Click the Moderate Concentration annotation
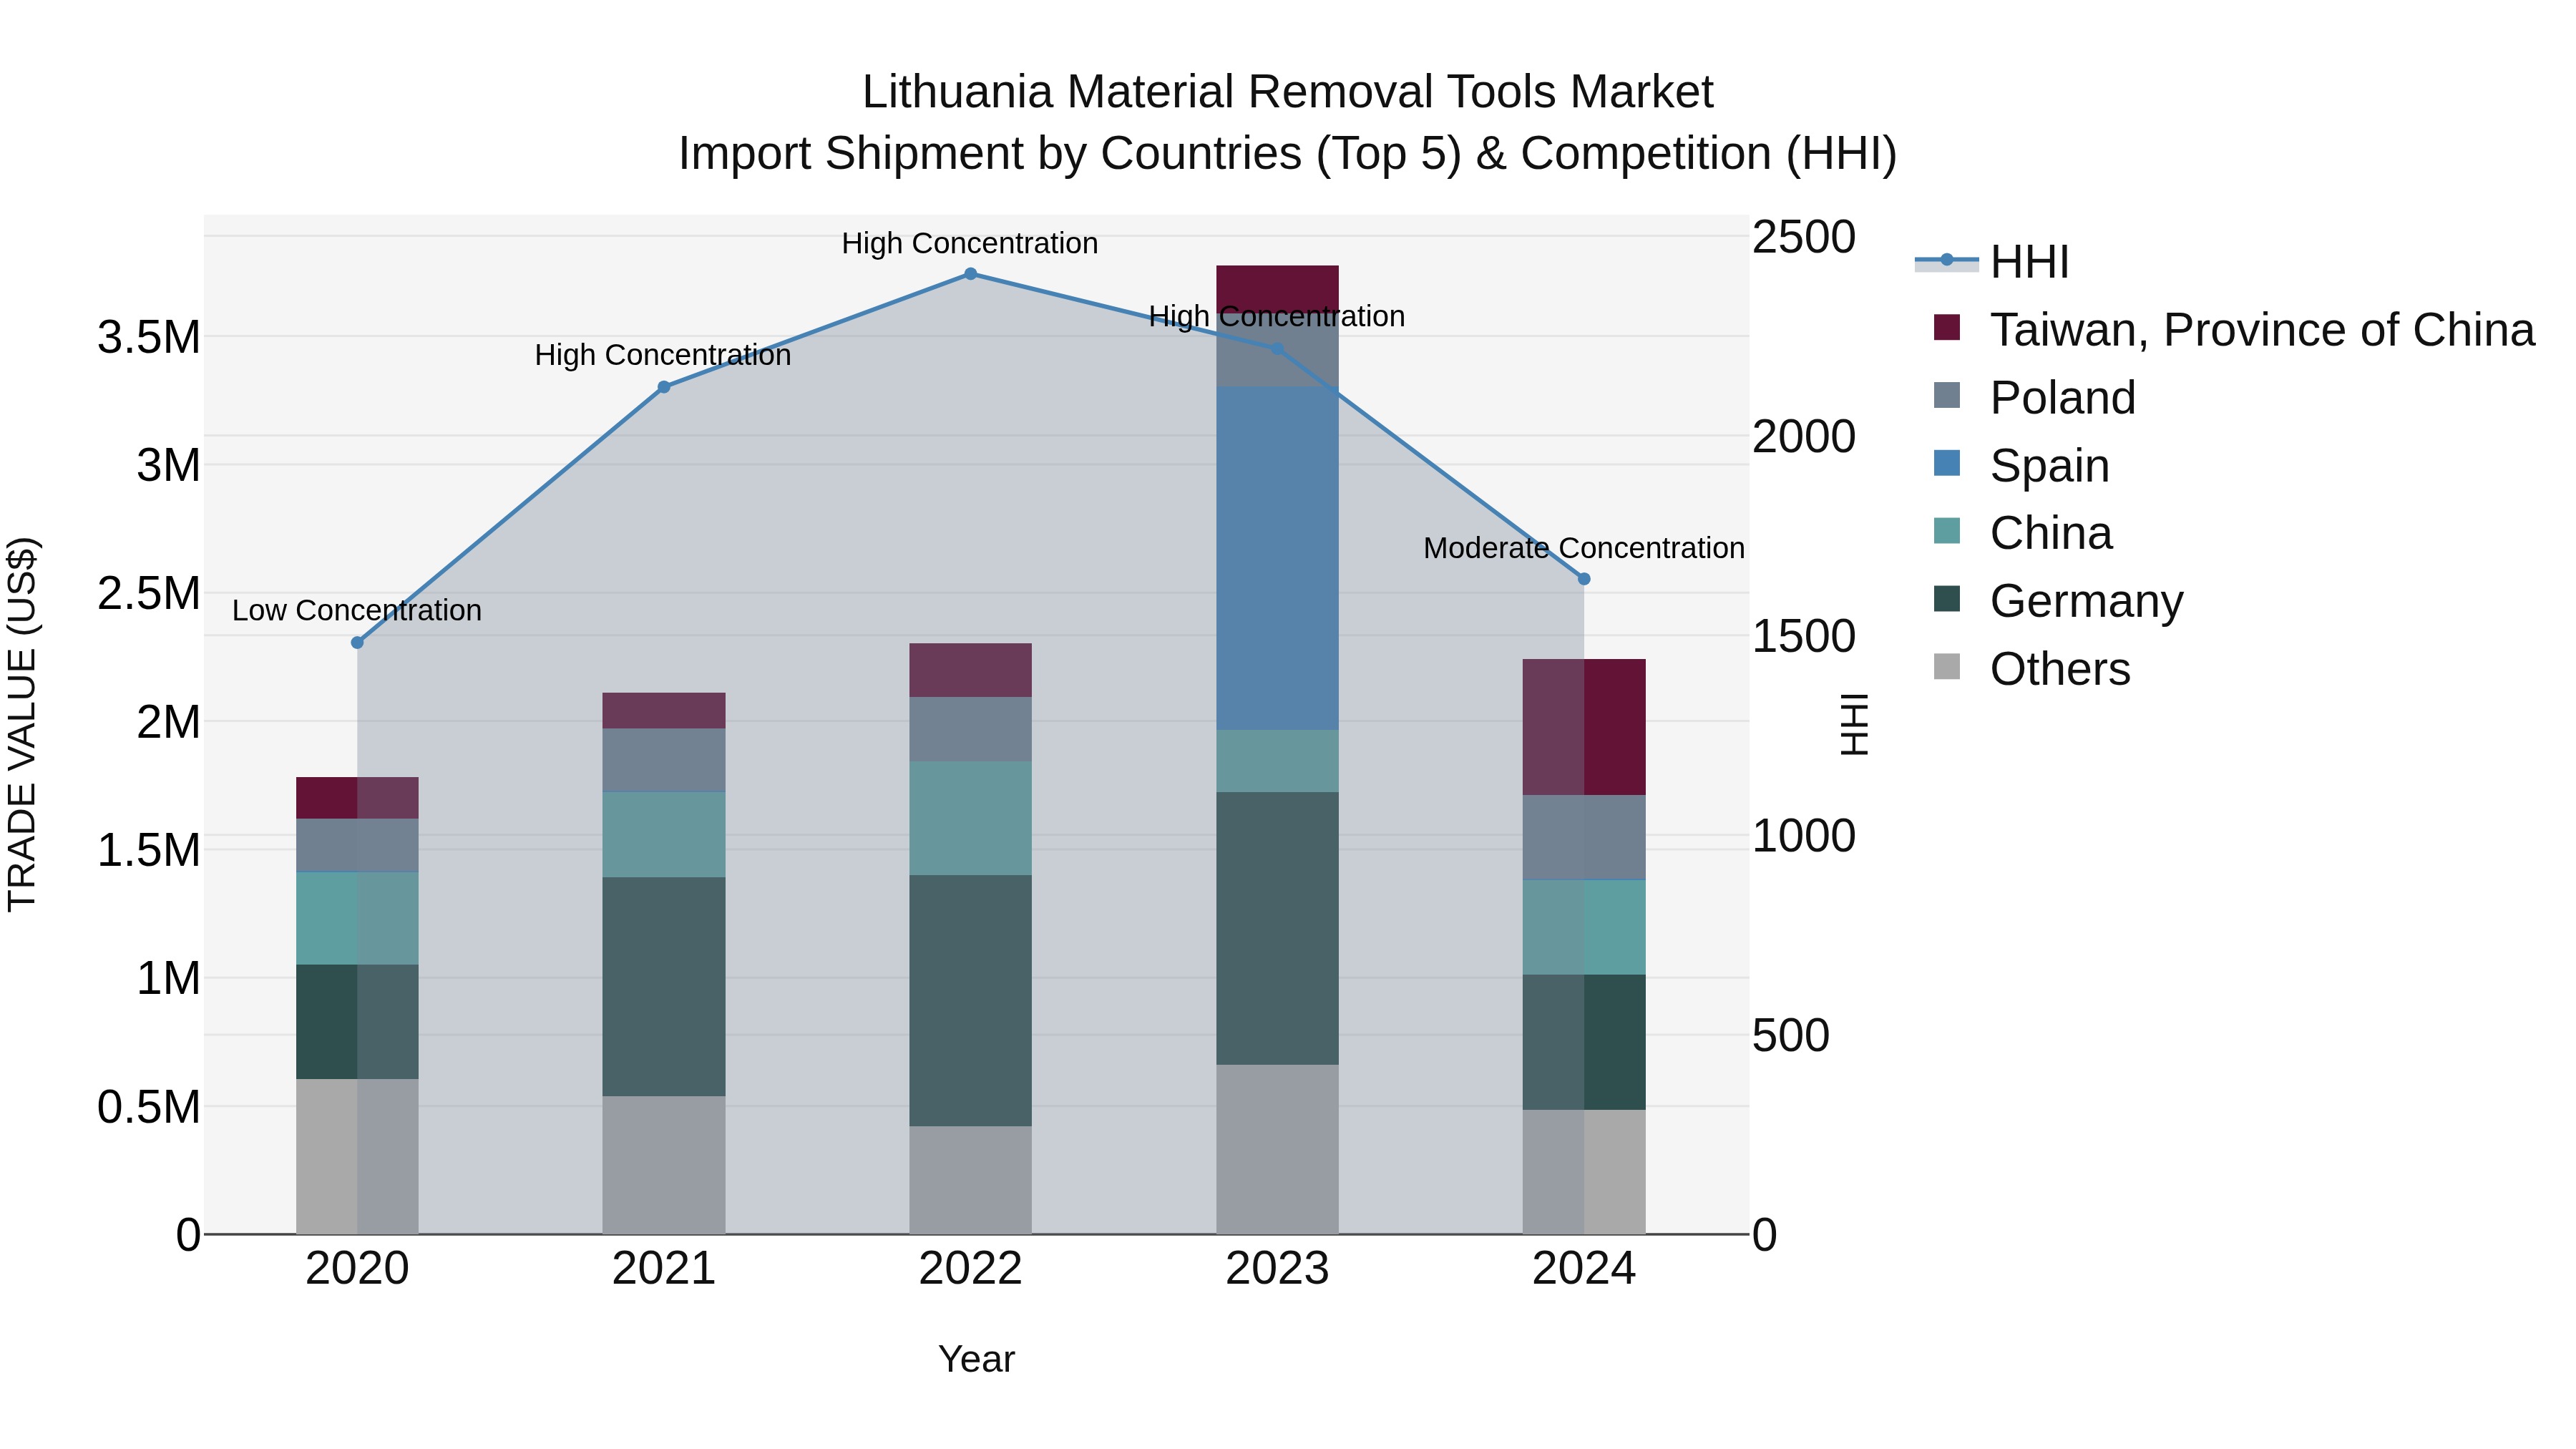The width and height of the screenshot is (2576, 1449). [1584, 548]
